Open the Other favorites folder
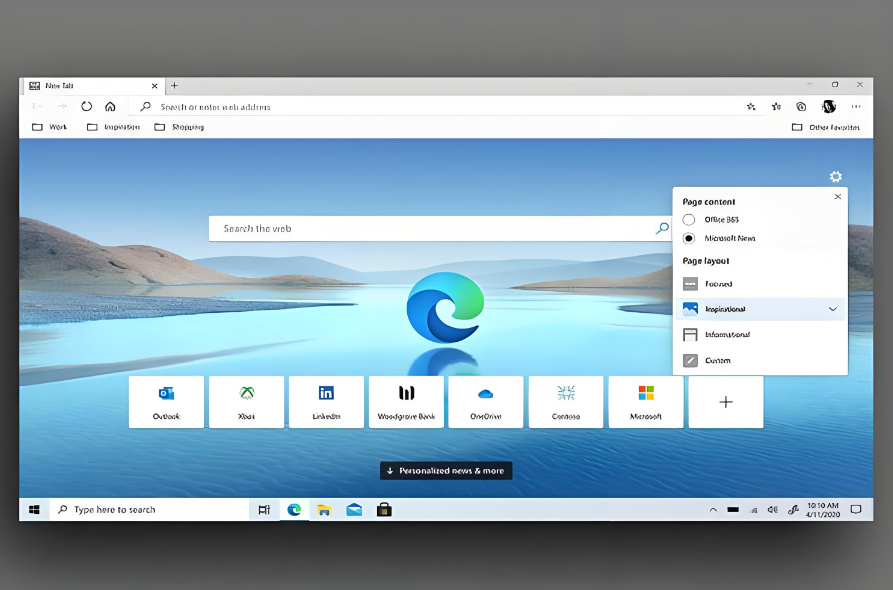Image resolution: width=893 pixels, height=590 pixels. click(826, 127)
